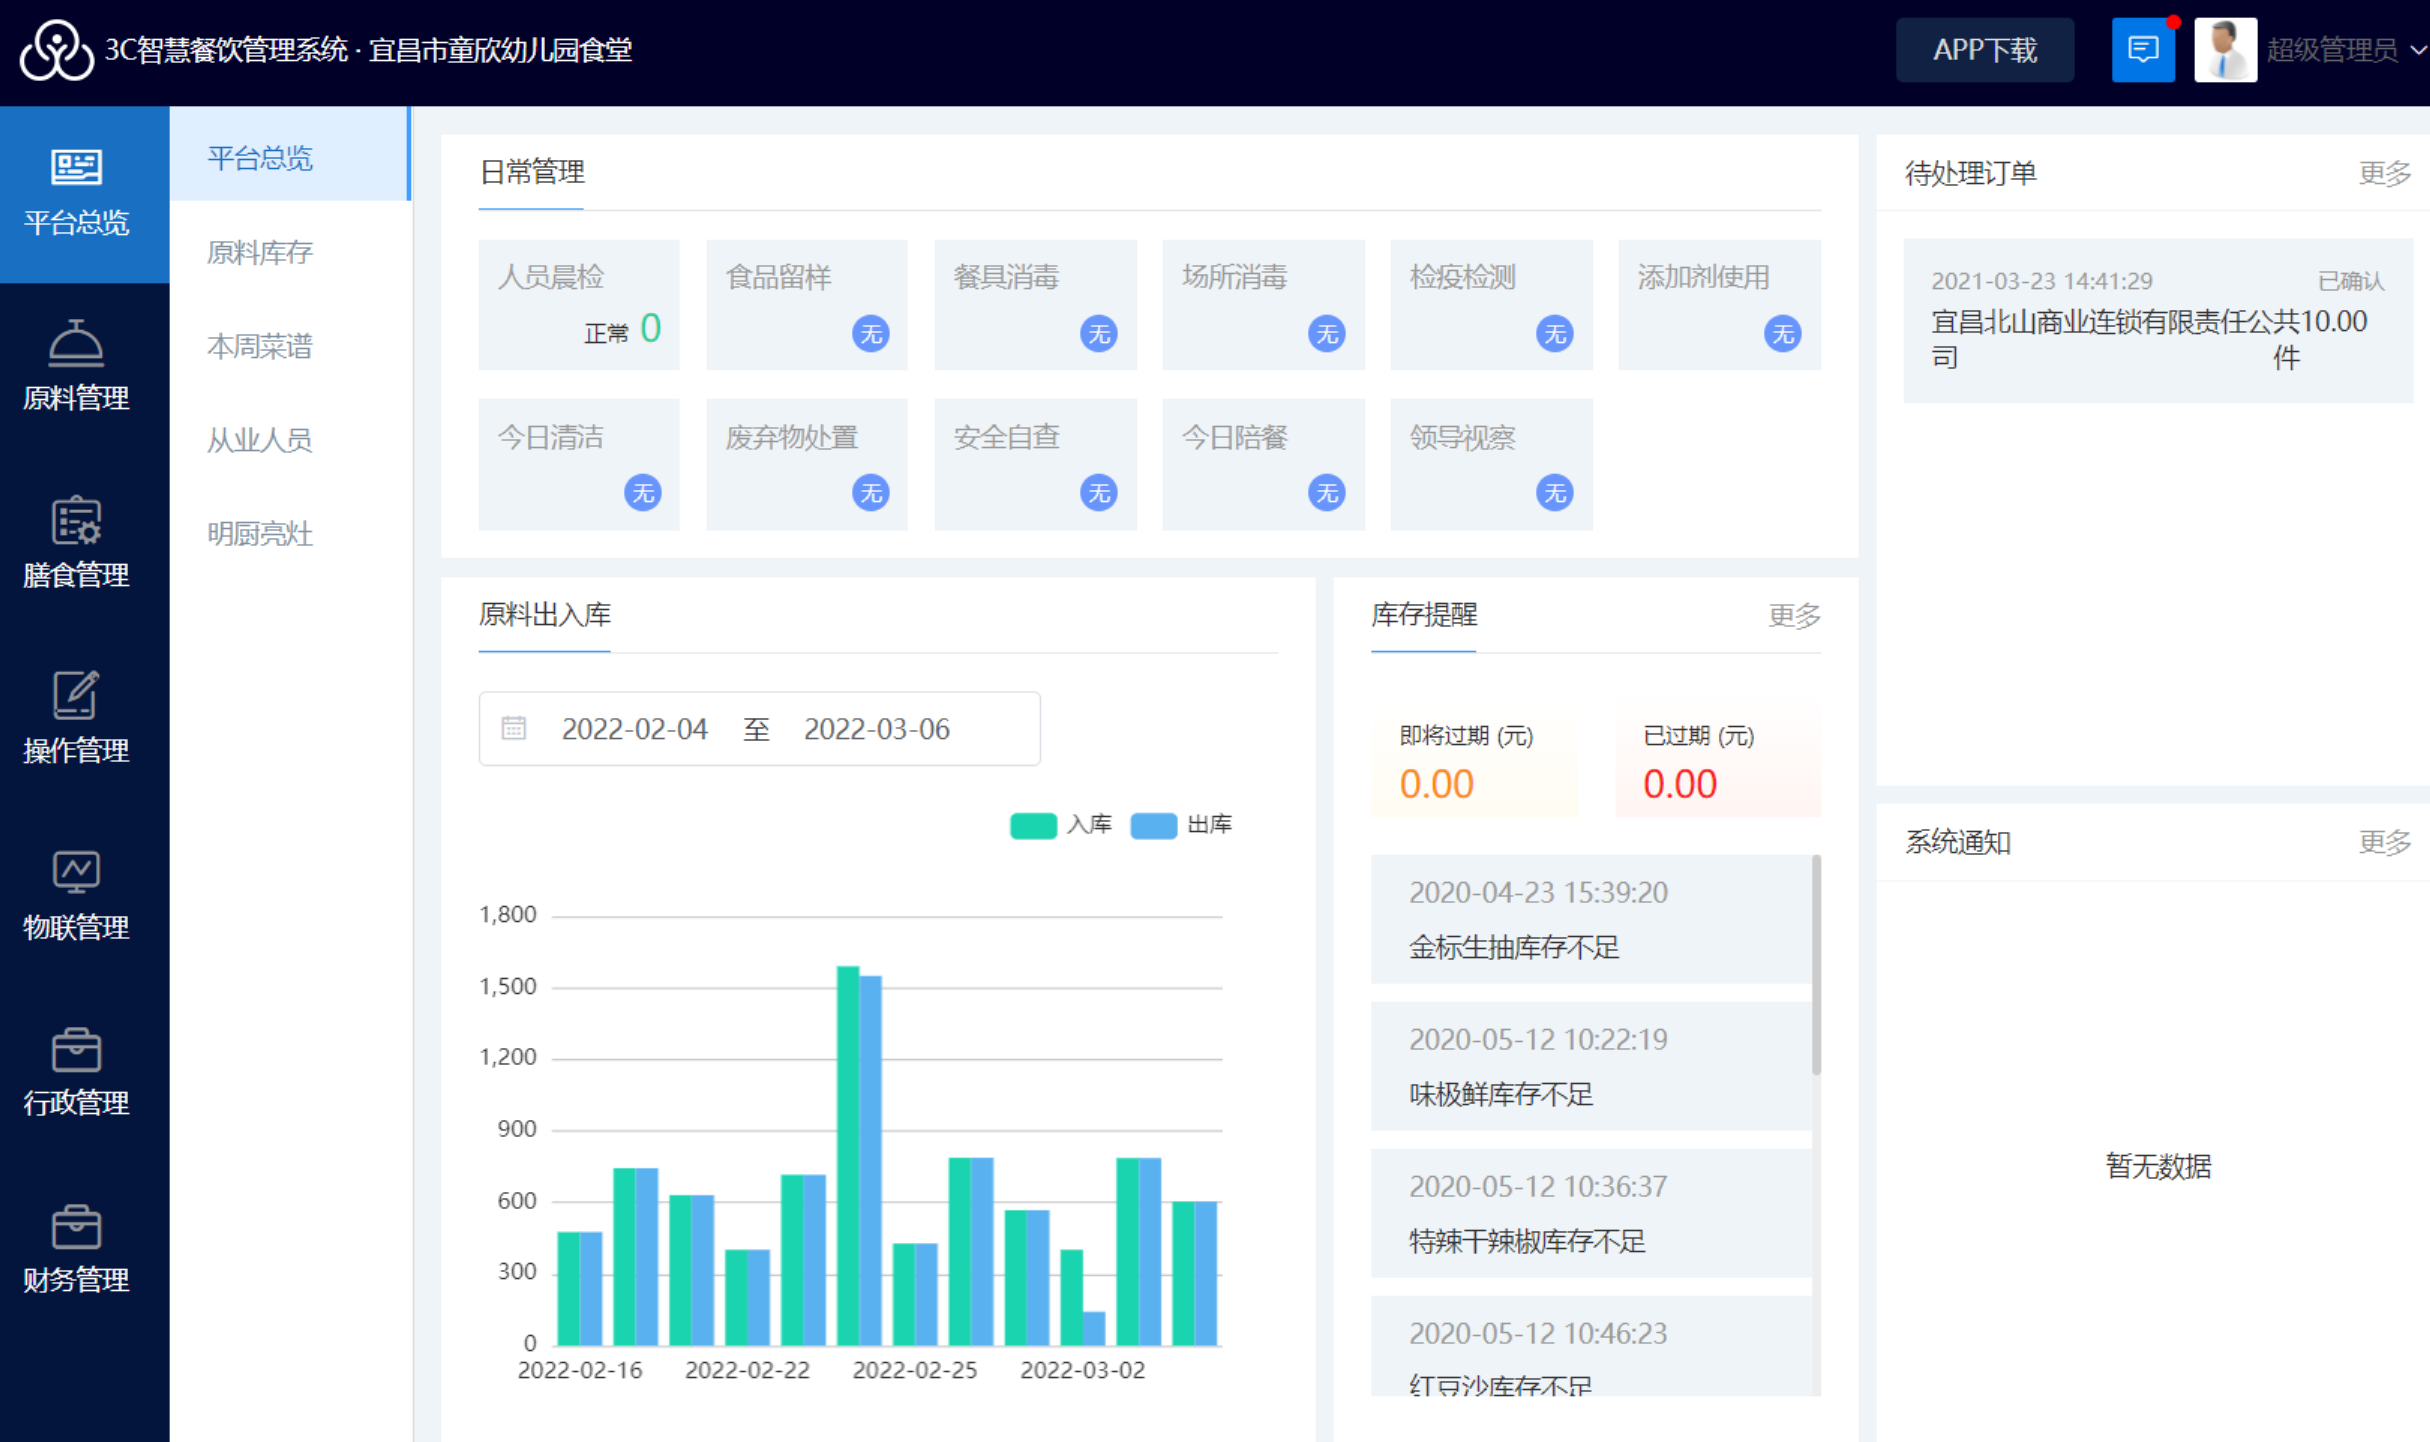Click the calendar icon in date range

pos(514,729)
